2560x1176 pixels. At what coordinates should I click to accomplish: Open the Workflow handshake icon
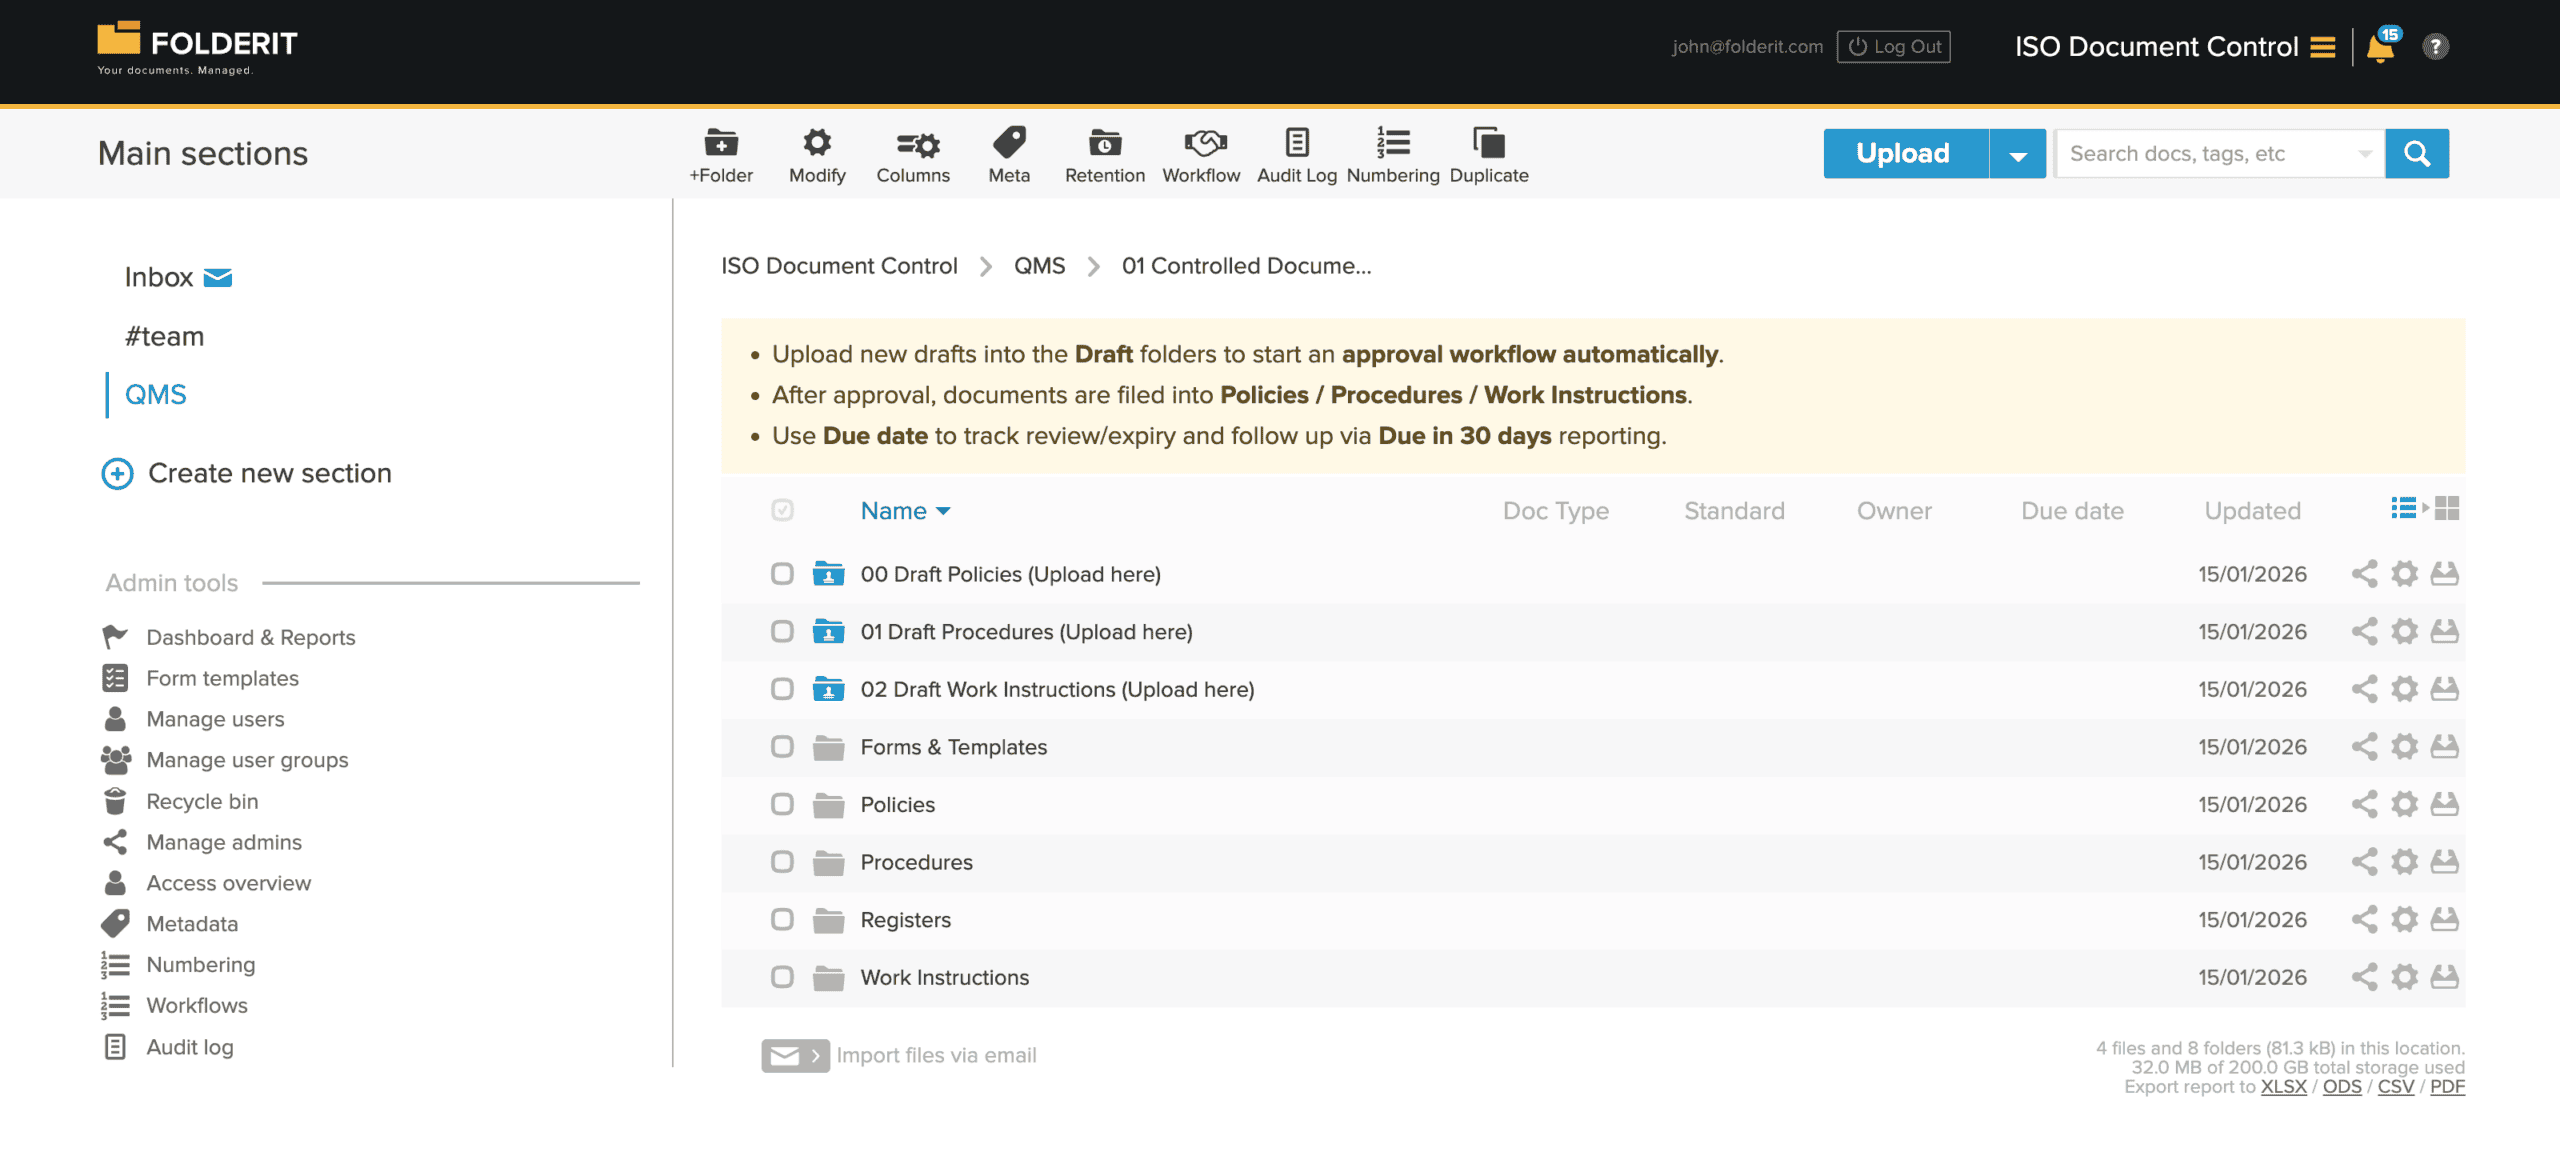coord(1200,144)
